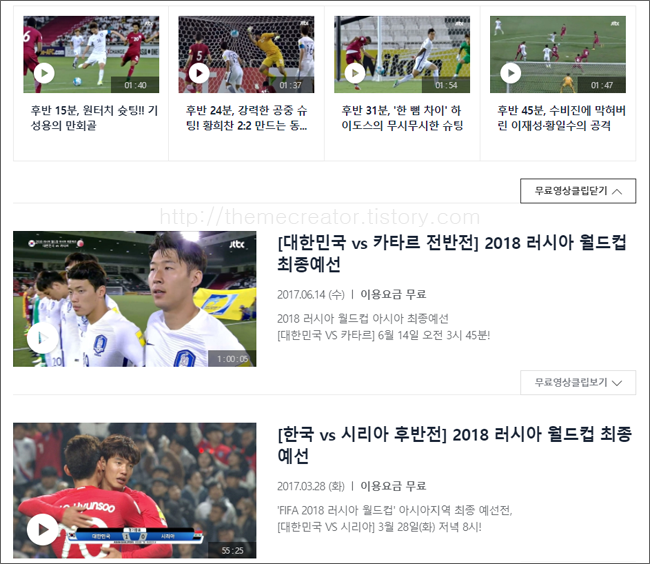Open the 대한민국 vs 카타르 전반전 title link
This screenshot has width=650, height=564.
[452, 253]
